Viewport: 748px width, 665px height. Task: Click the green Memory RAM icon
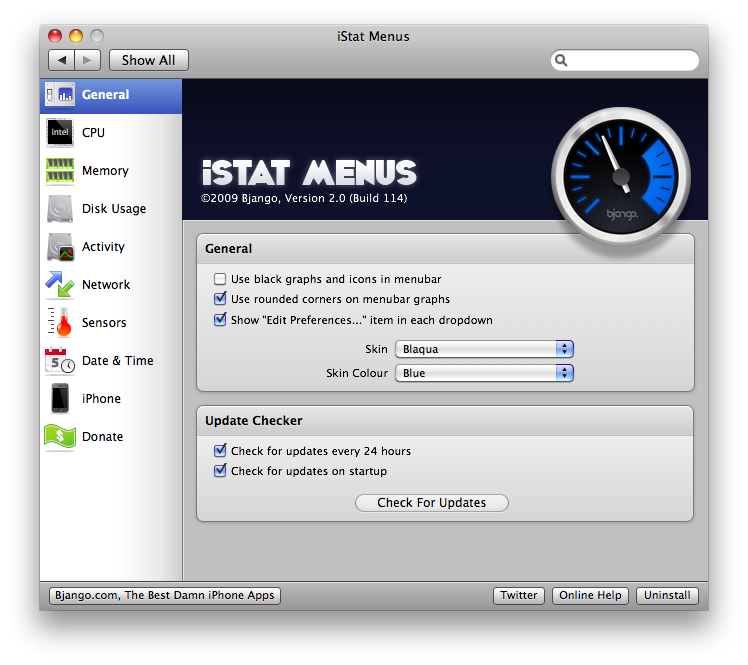click(x=60, y=170)
